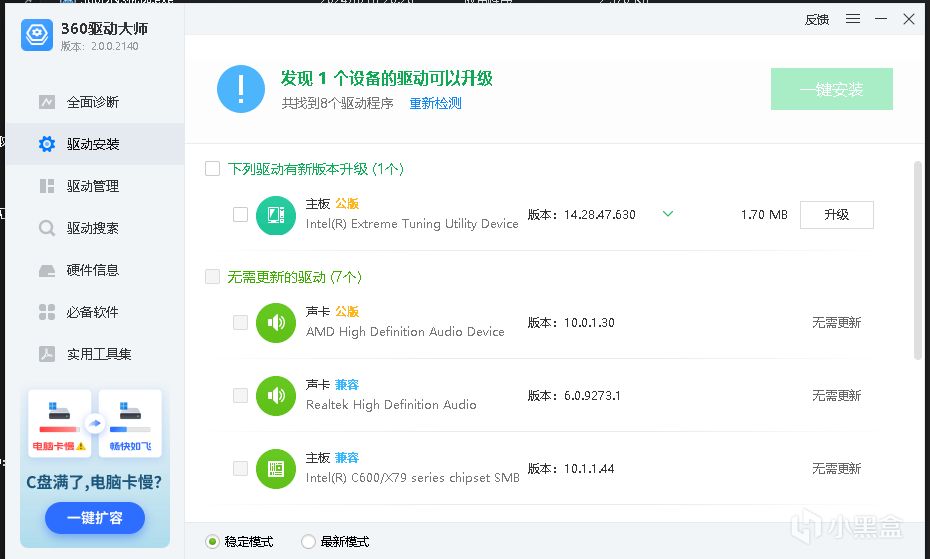Open the hamburger menu in title bar
Screen dimensions: 930x559
pos(853,19)
